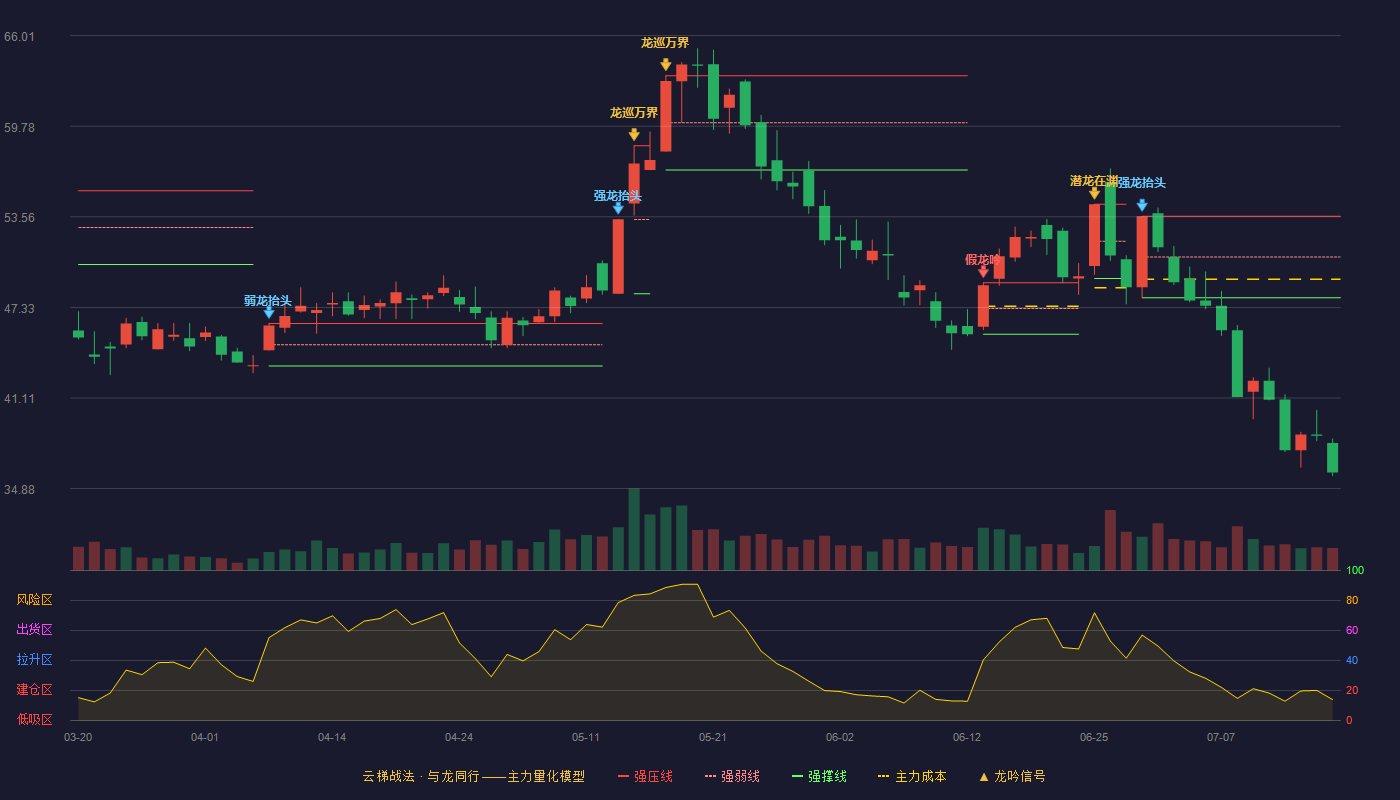Click the 03-20 date label
The image size is (1400, 800).
(78, 737)
